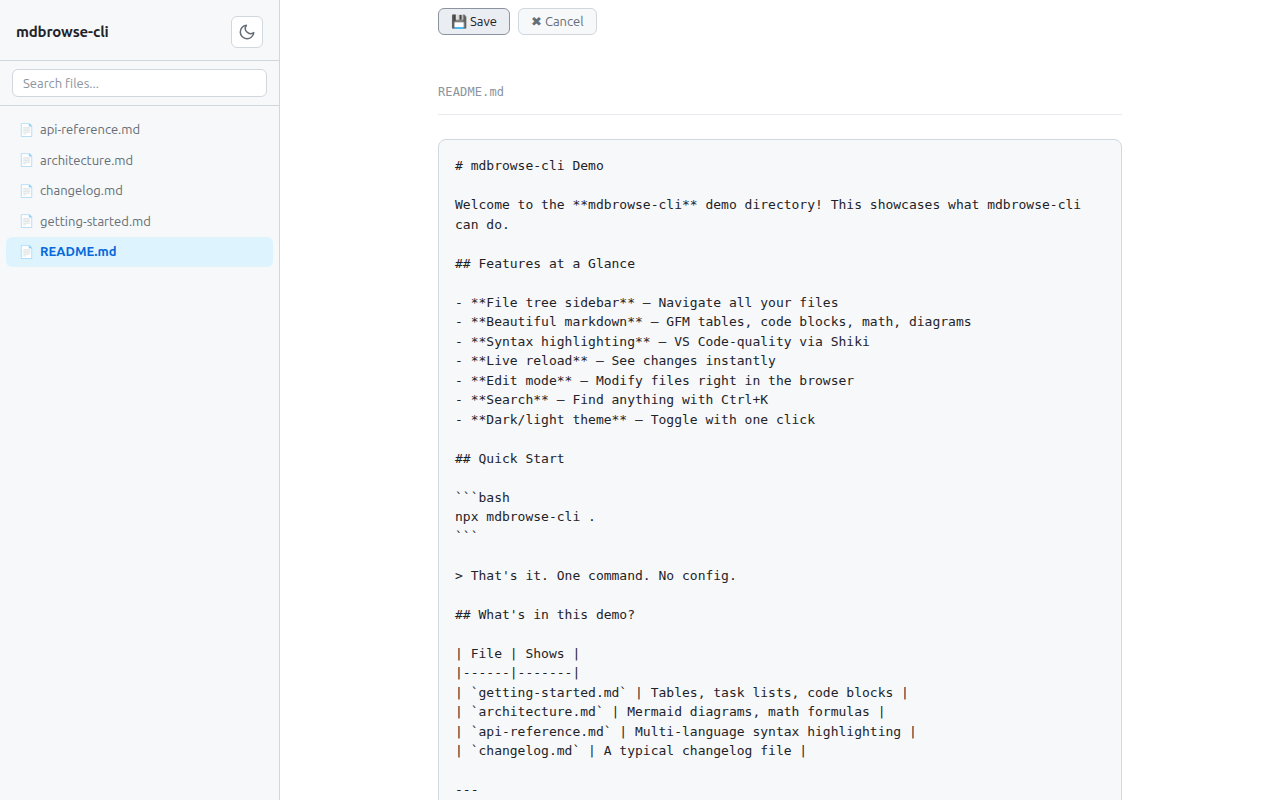Image resolution: width=1280 pixels, height=800 pixels.
Task: Click the '## Features at a Glance' line
Action: click(545, 264)
